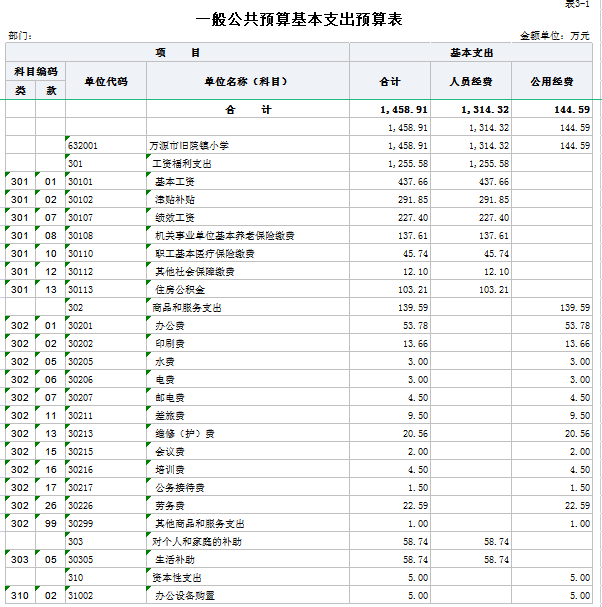Select 办公费 public expense value 53.78
602x607 pixels.
pyautogui.click(x=552, y=326)
